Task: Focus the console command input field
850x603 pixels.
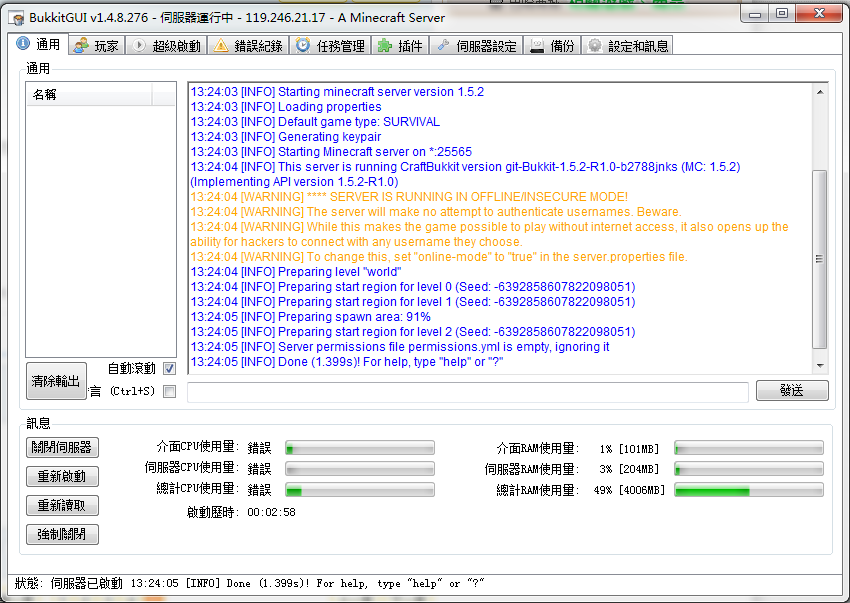Action: 467,392
